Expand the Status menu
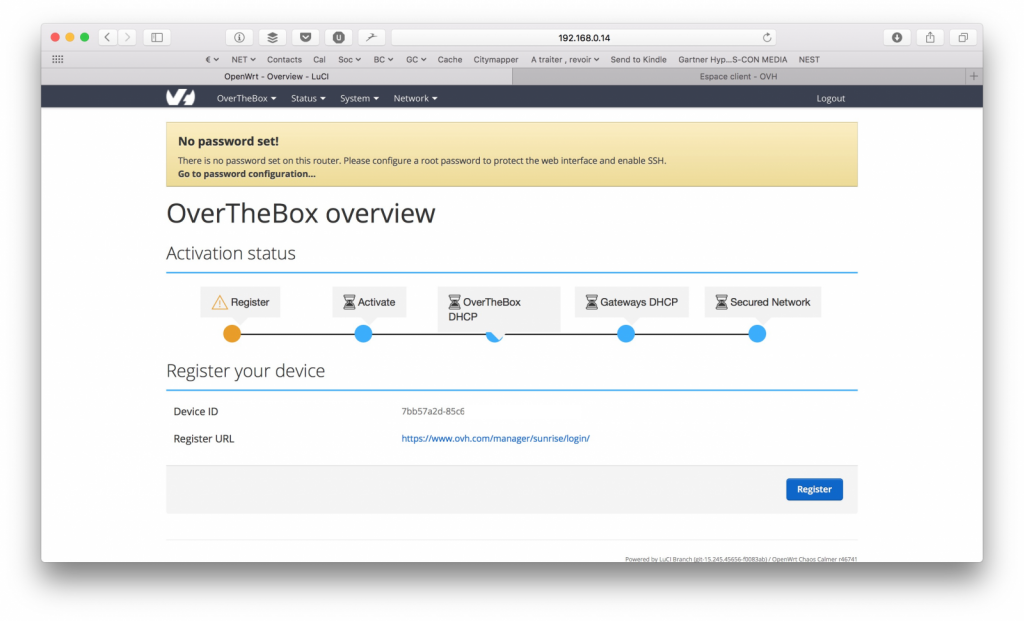The image size is (1024, 621). (308, 98)
